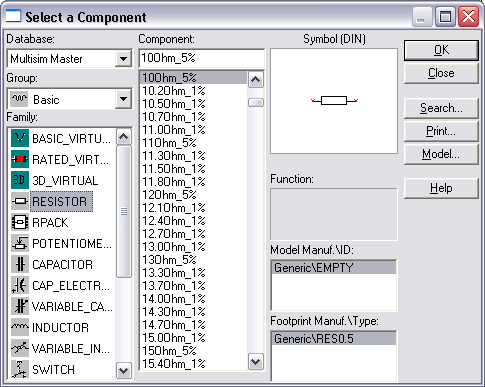Choose the VARIABLE_CAPACITOR family icon
This screenshot has width=485, height=387.
20,306
